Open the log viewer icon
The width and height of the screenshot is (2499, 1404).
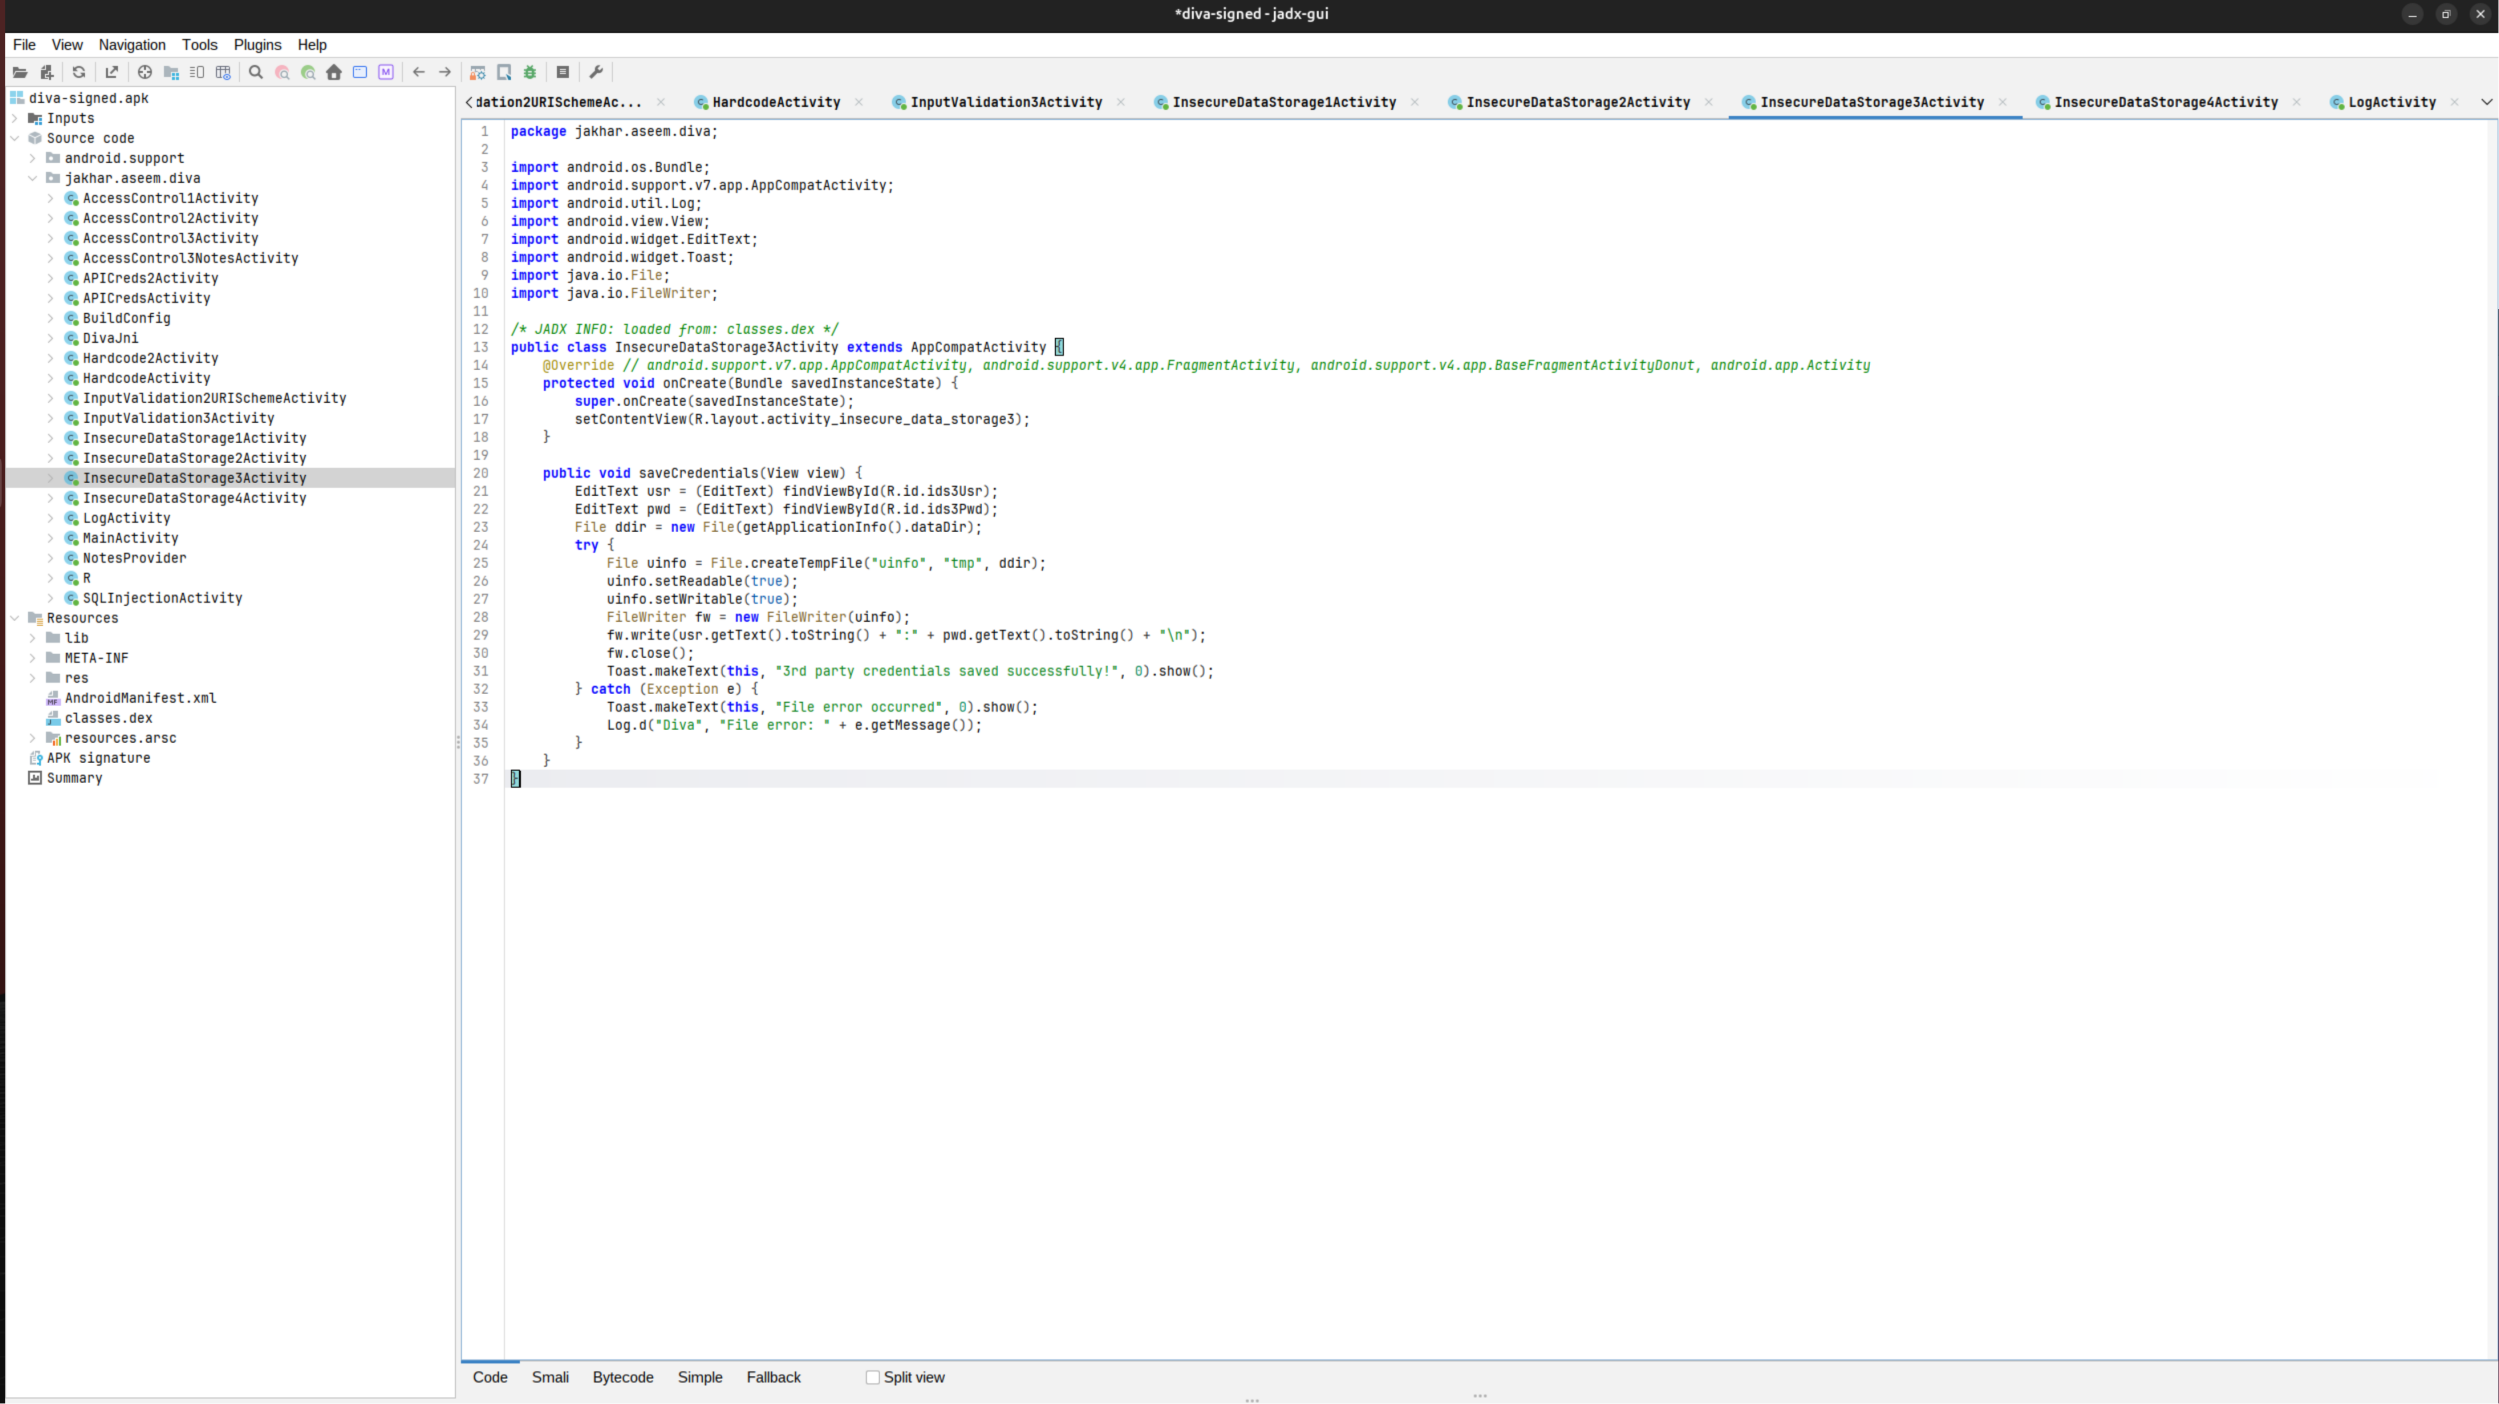click(563, 72)
